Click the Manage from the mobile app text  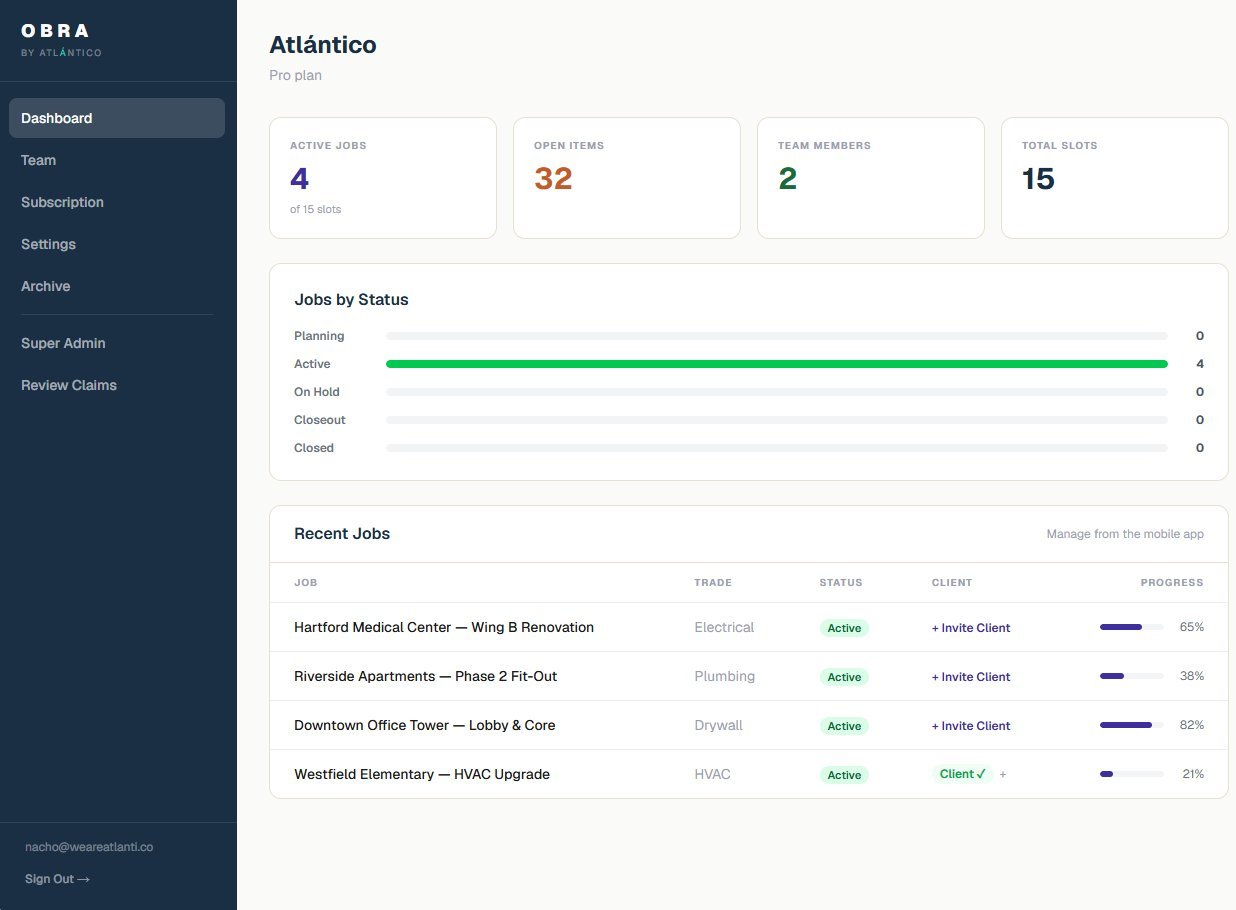tap(1125, 534)
